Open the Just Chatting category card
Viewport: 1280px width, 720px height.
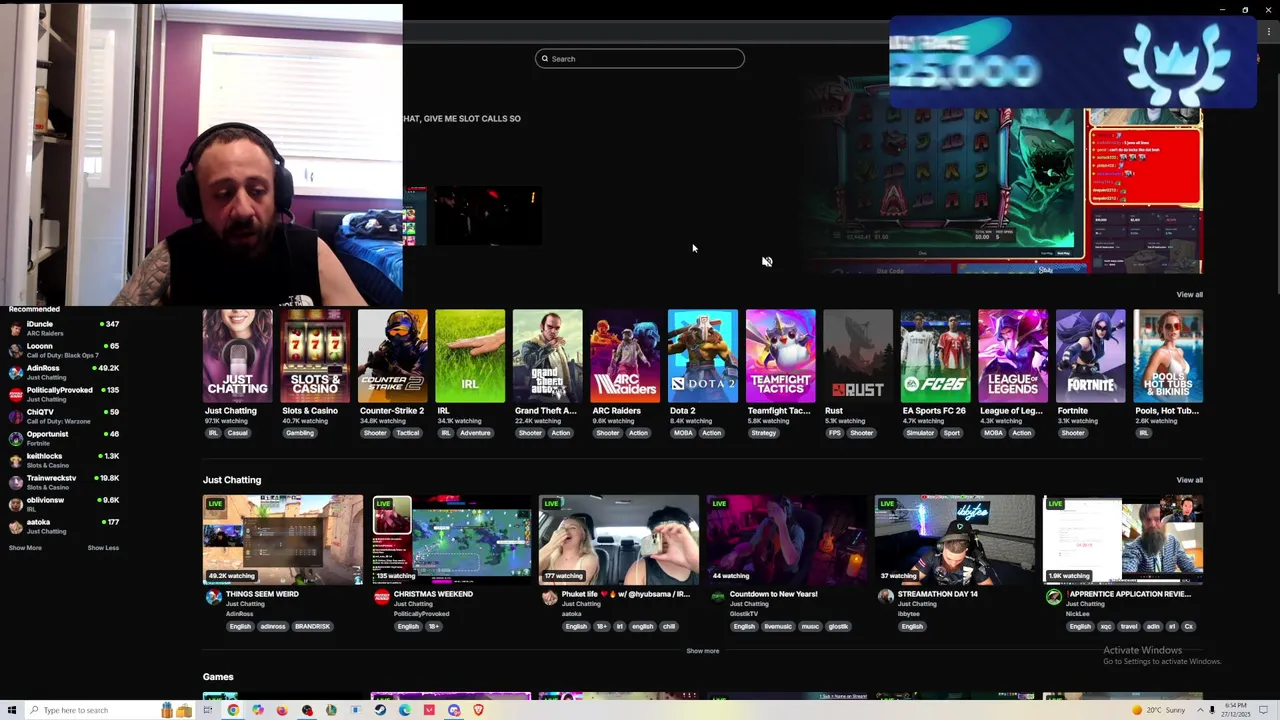[237, 356]
